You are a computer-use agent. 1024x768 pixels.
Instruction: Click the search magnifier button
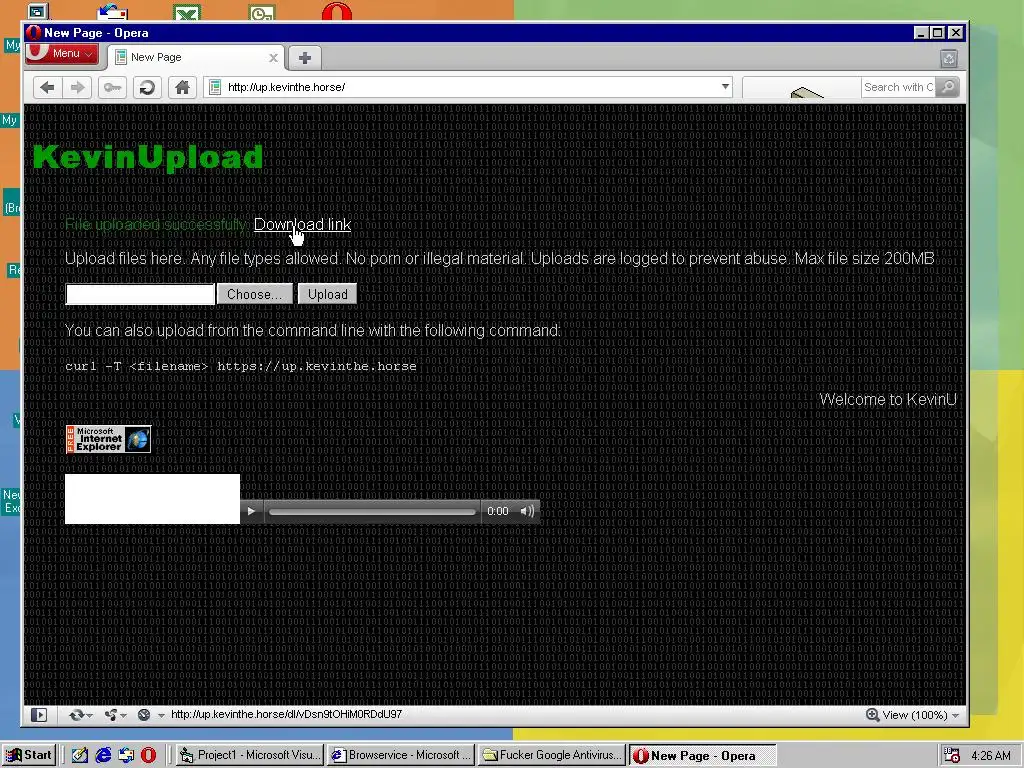coord(948,88)
